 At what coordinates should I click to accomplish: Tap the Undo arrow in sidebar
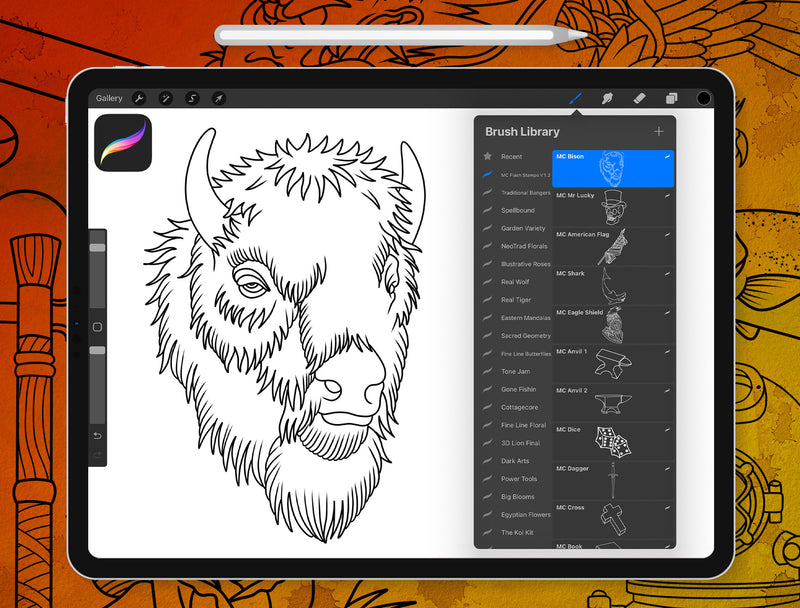click(97, 436)
